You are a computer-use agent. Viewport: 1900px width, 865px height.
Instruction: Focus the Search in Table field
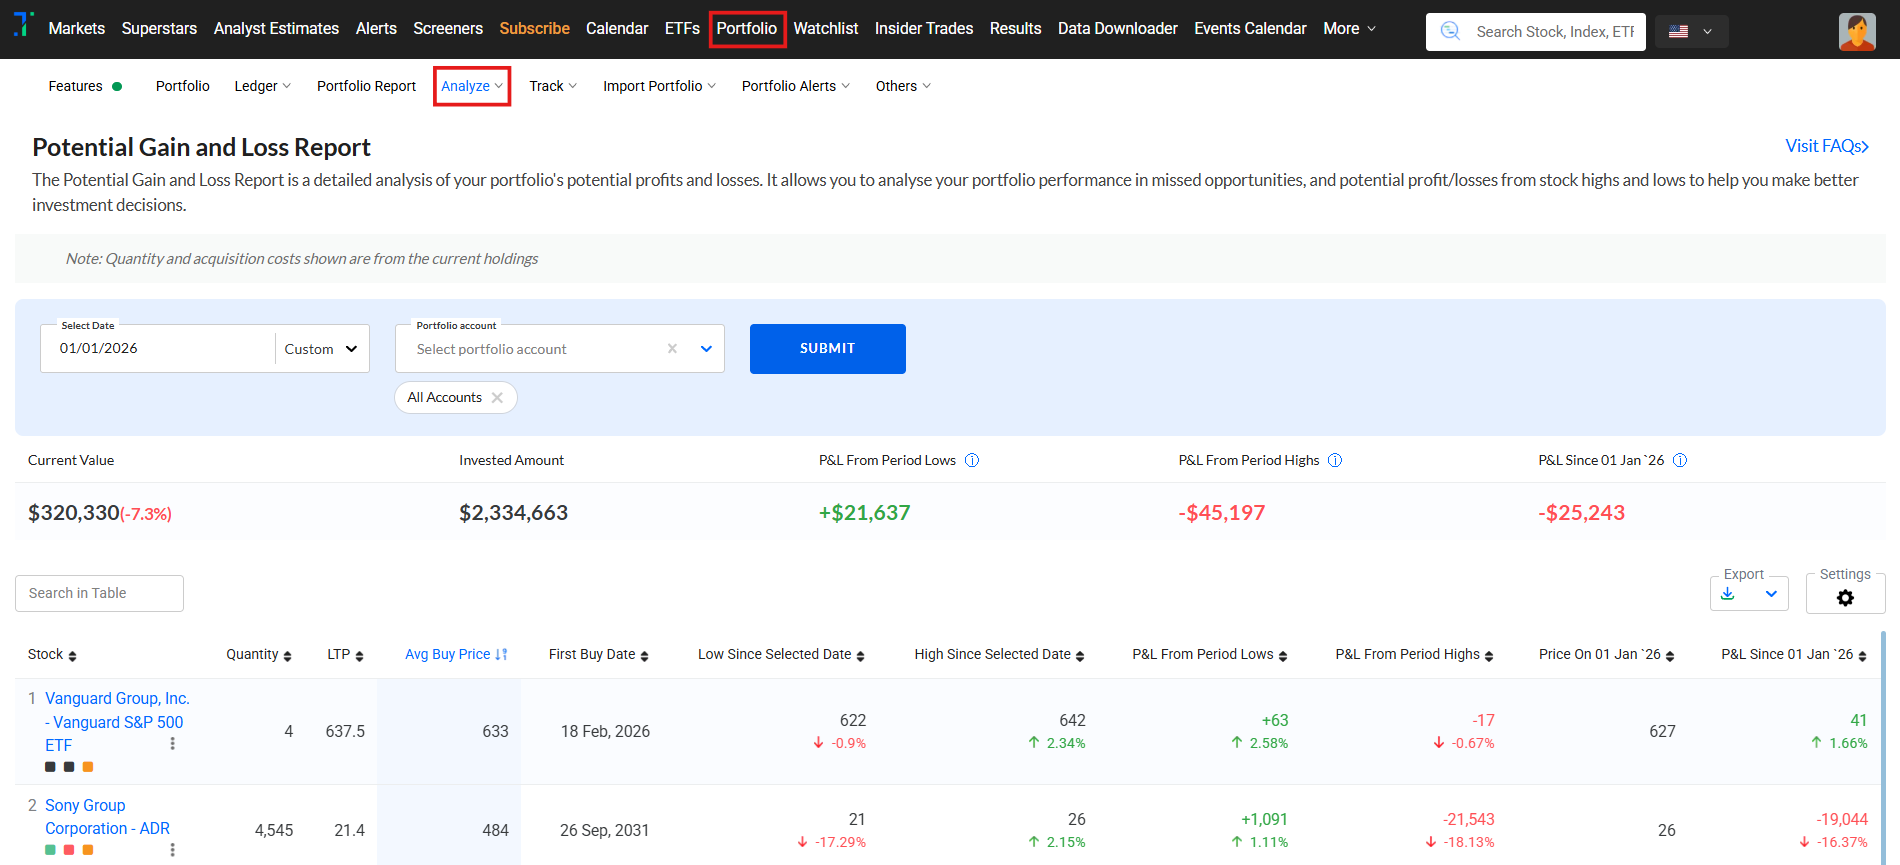click(99, 594)
